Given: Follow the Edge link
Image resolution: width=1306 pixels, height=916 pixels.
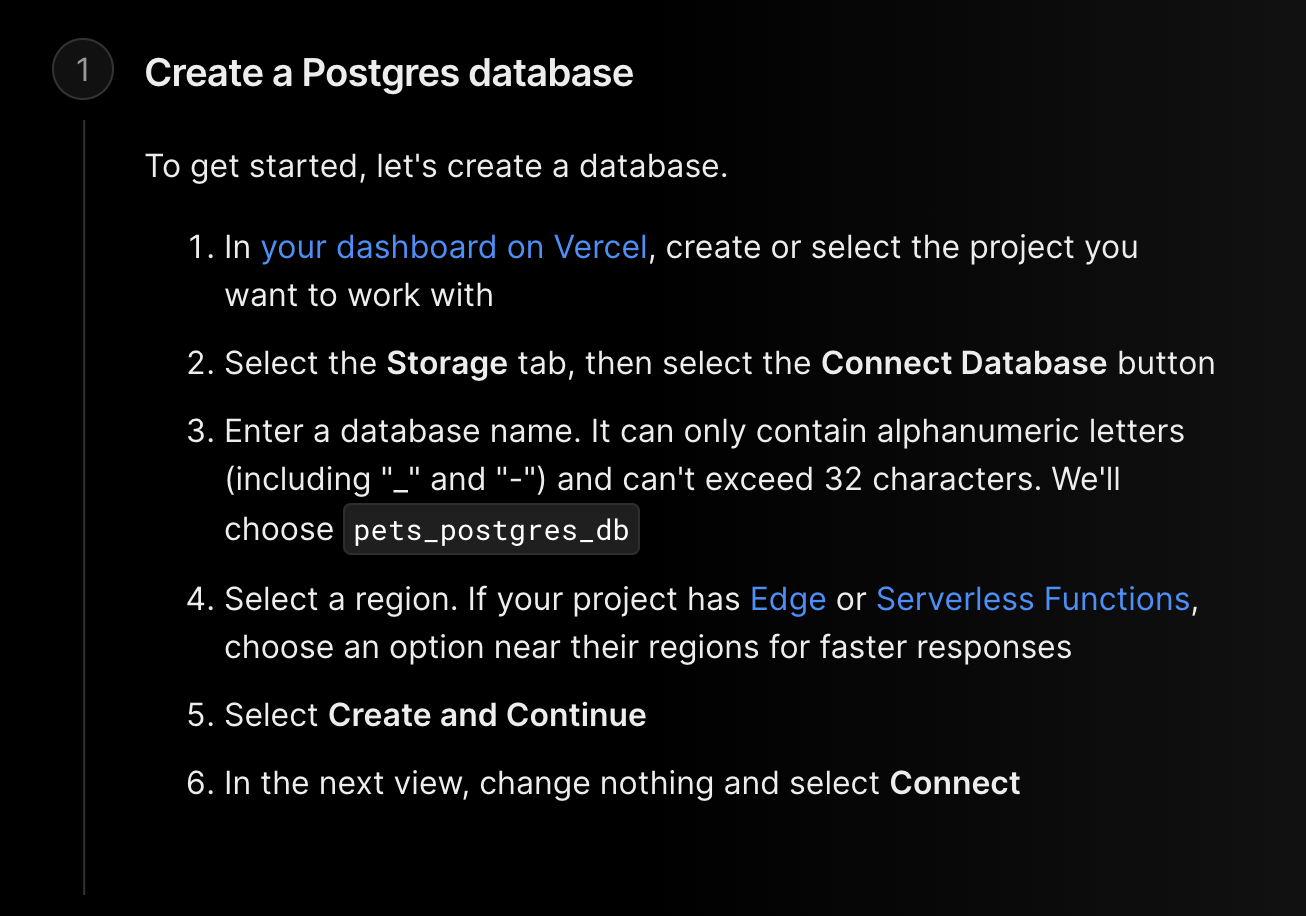Looking at the screenshot, I should click(788, 599).
